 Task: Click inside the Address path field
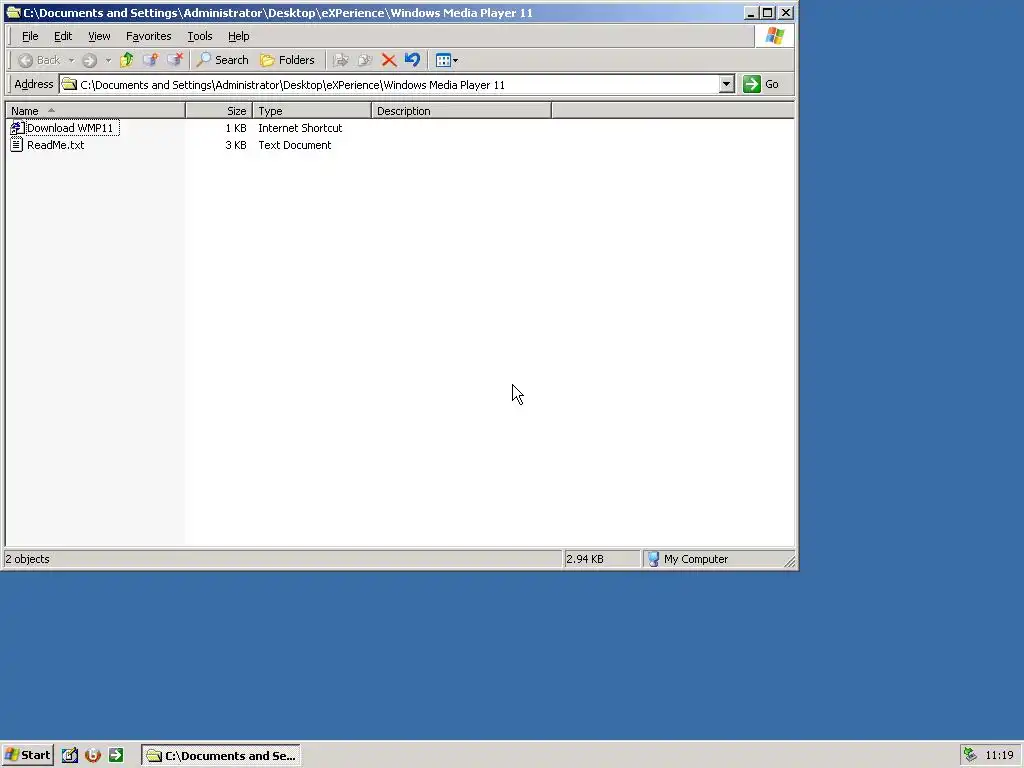397,85
